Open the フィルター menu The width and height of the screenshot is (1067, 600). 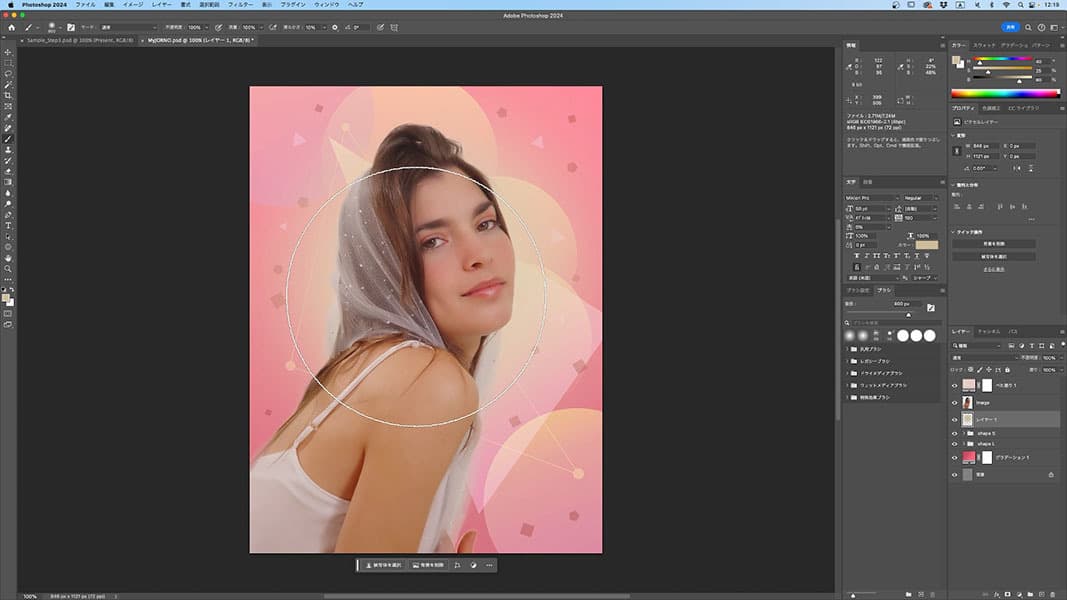pyautogui.click(x=240, y=5)
